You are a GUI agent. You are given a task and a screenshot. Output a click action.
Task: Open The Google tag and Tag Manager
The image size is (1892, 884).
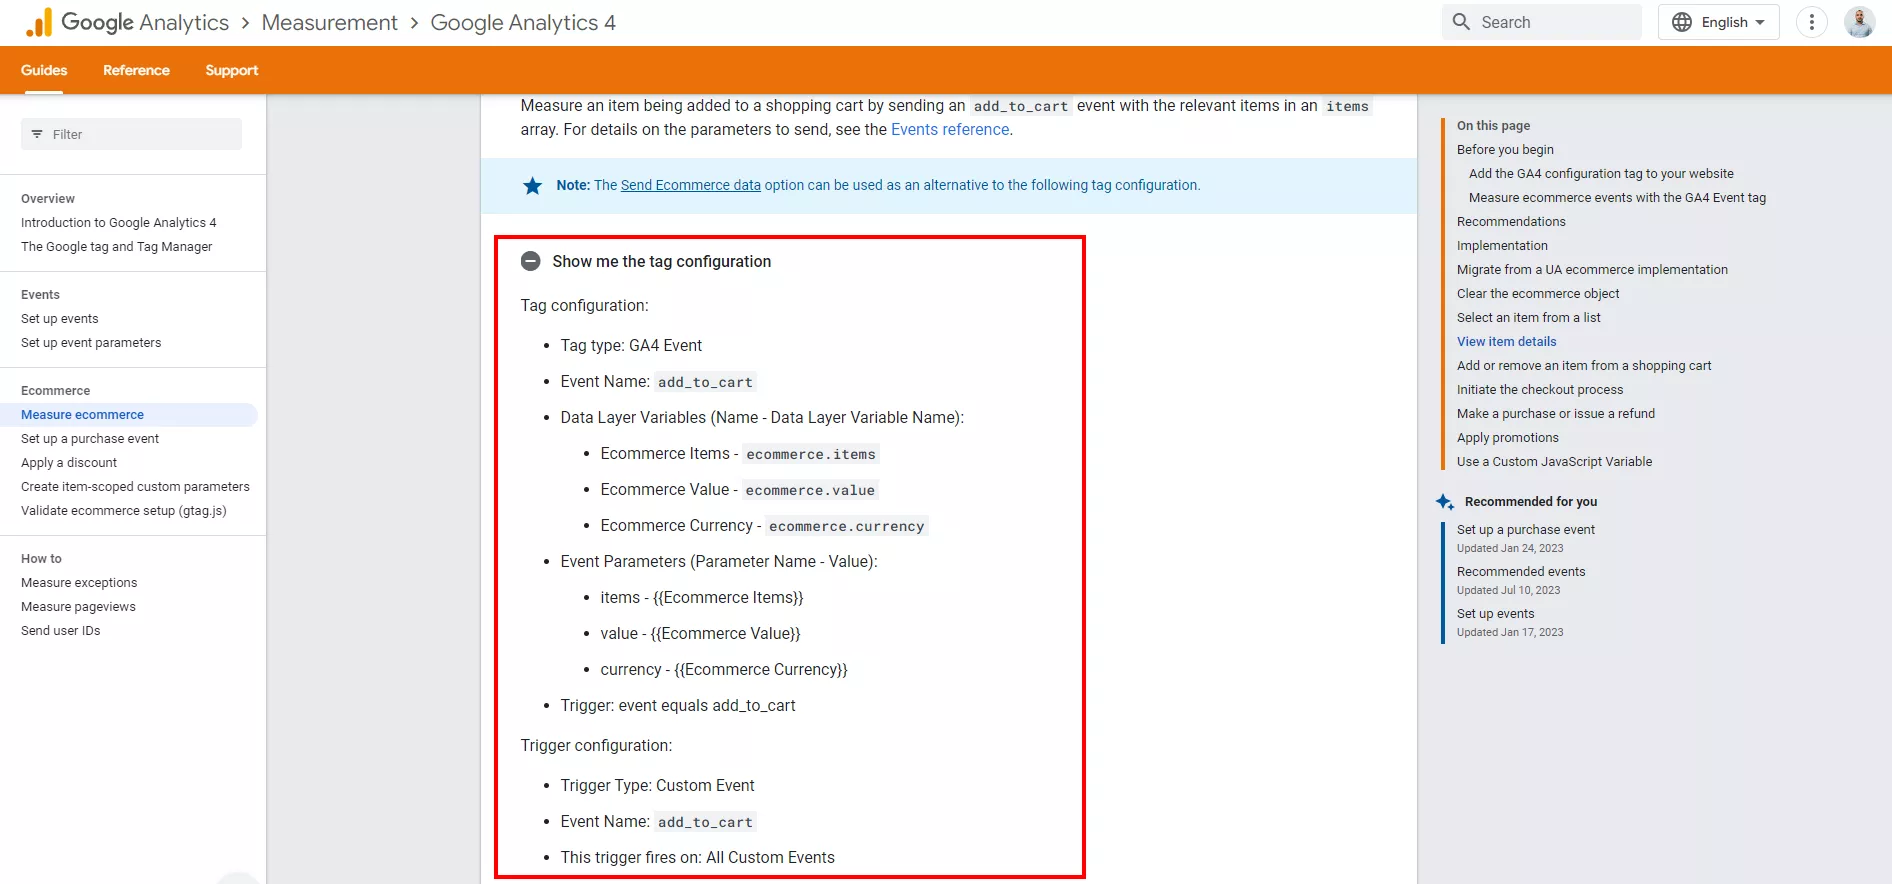[x=117, y=246]
